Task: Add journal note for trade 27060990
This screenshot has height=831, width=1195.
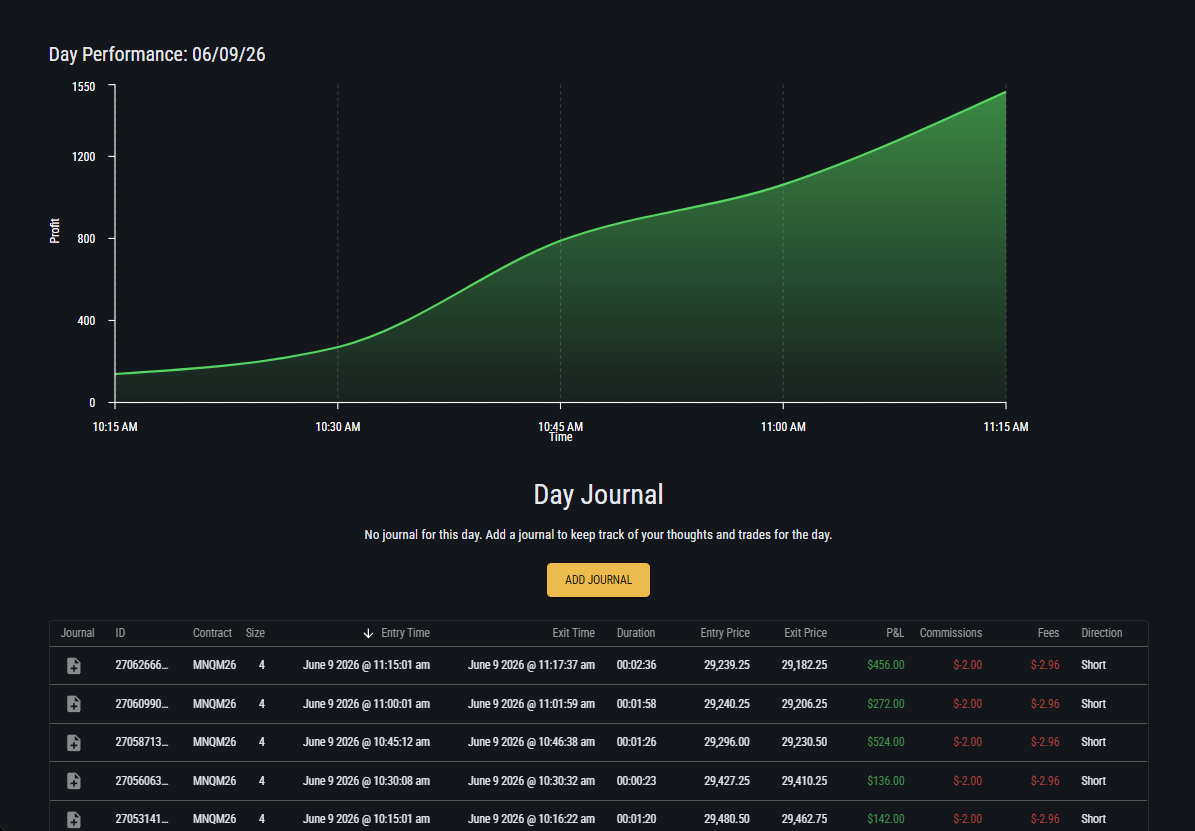Action: [74, 704]
